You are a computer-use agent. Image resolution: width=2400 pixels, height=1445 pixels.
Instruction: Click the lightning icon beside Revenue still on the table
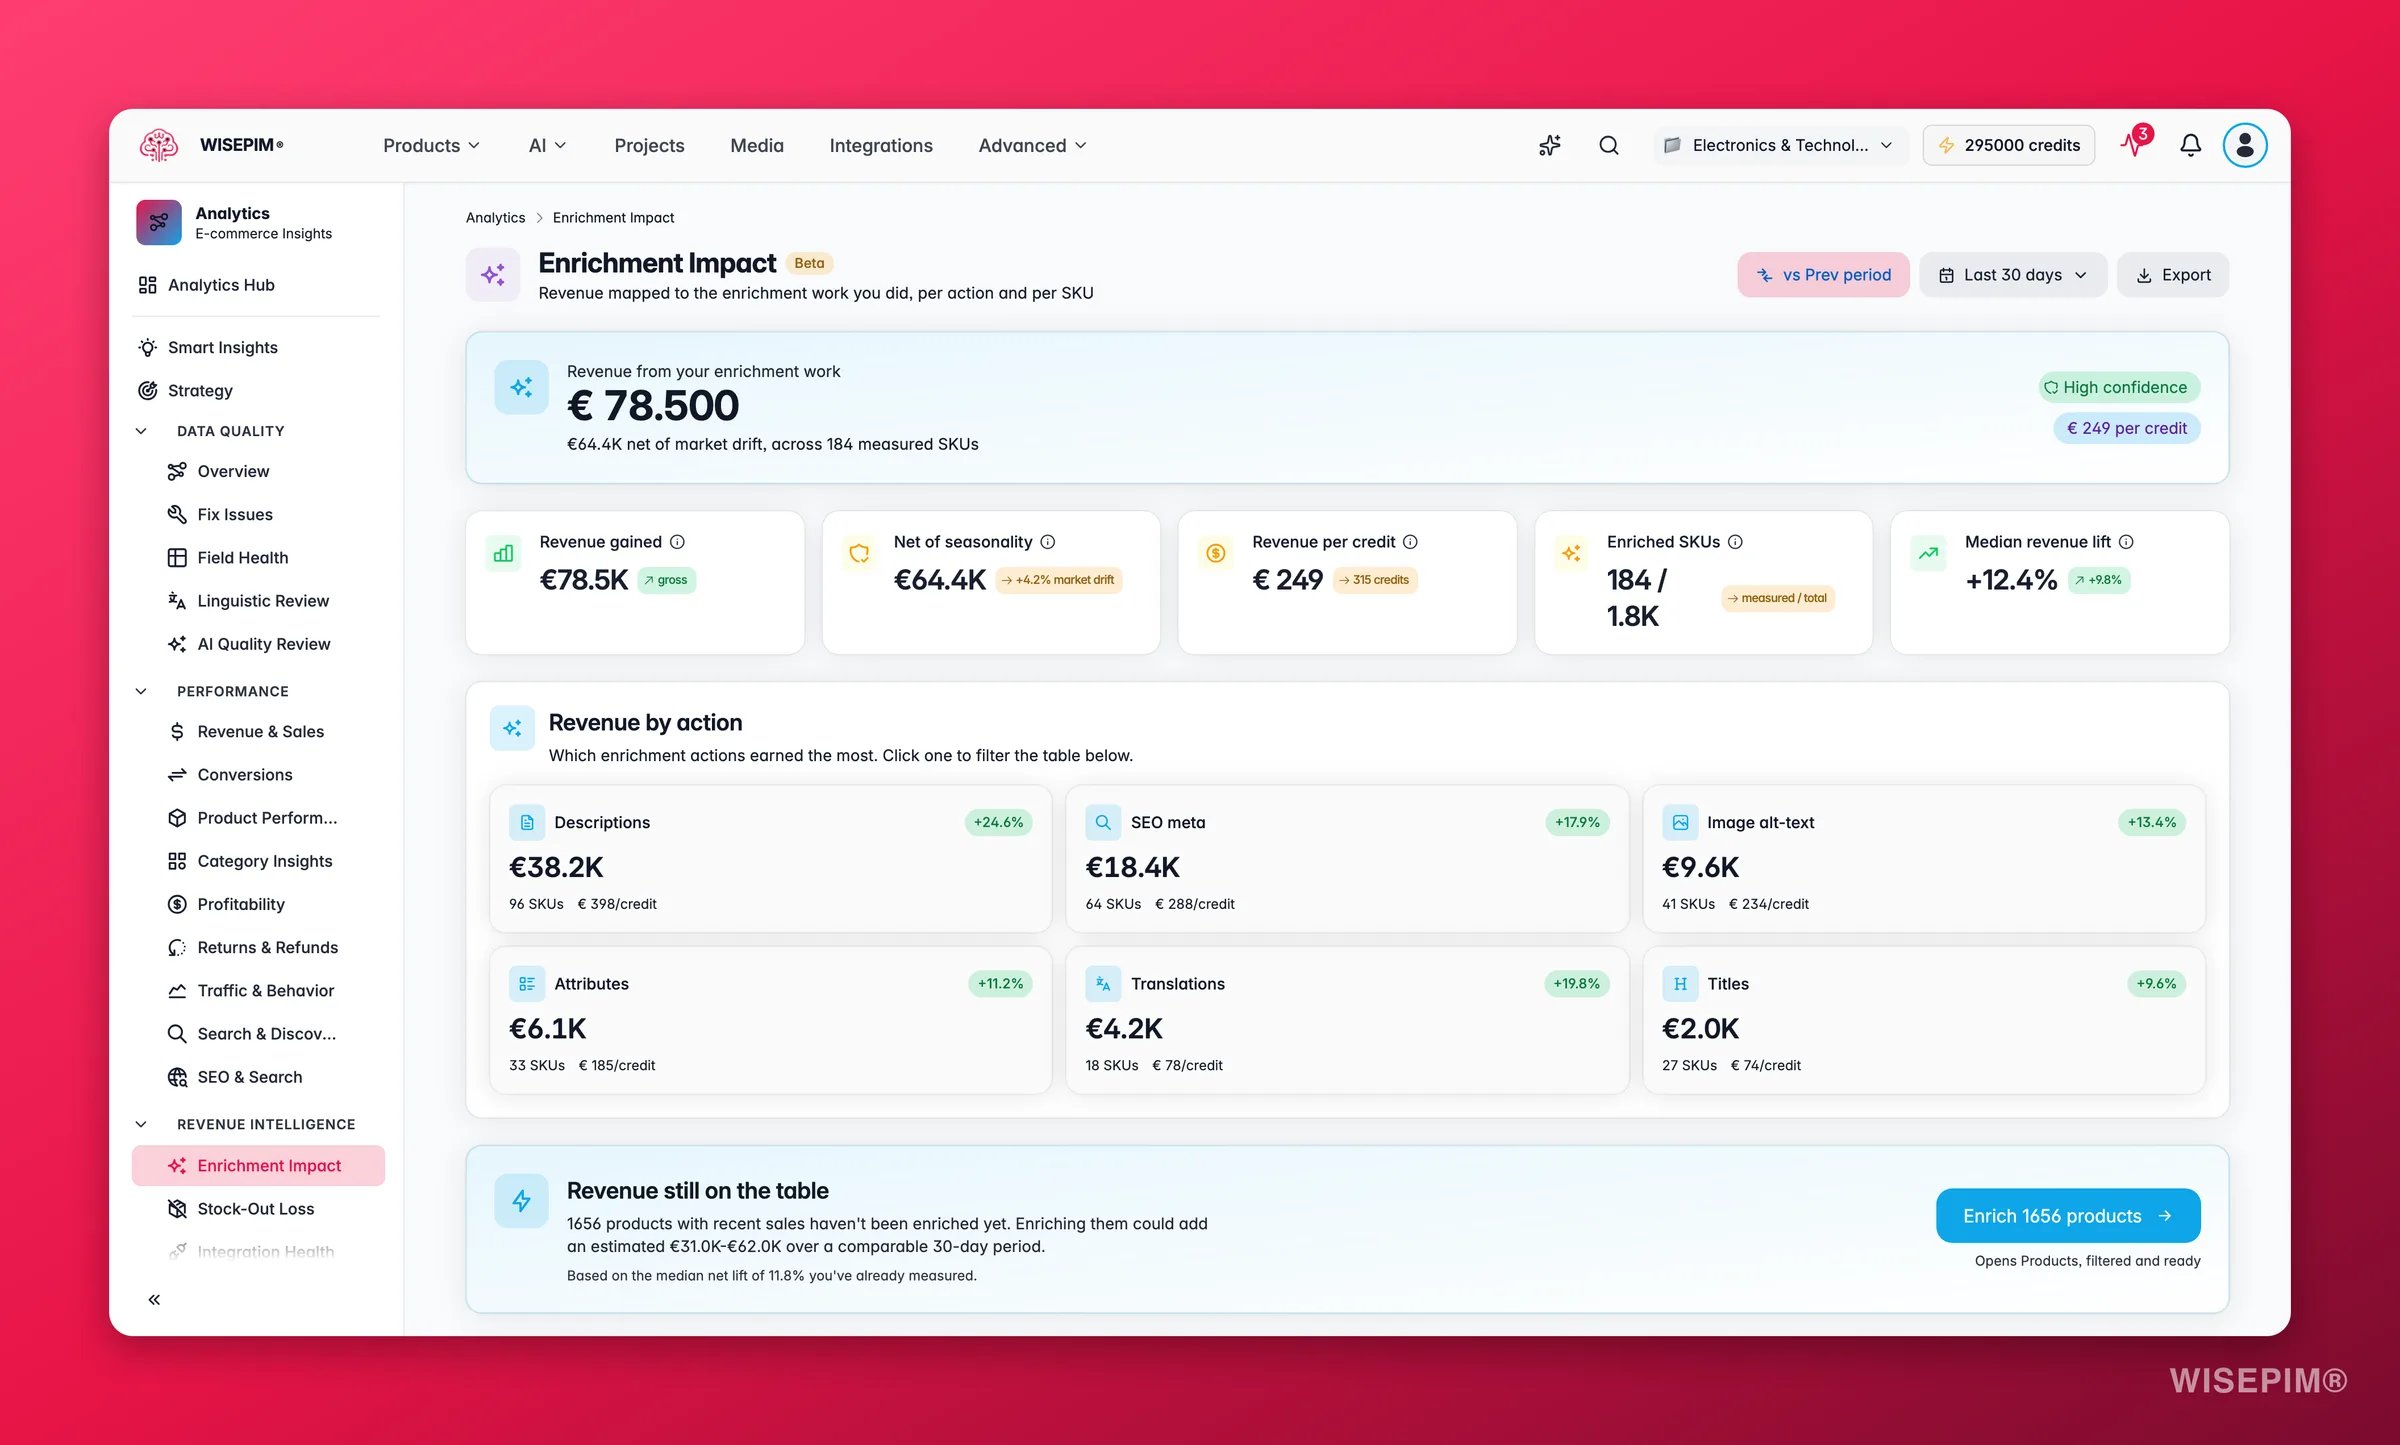[521, 1200]
